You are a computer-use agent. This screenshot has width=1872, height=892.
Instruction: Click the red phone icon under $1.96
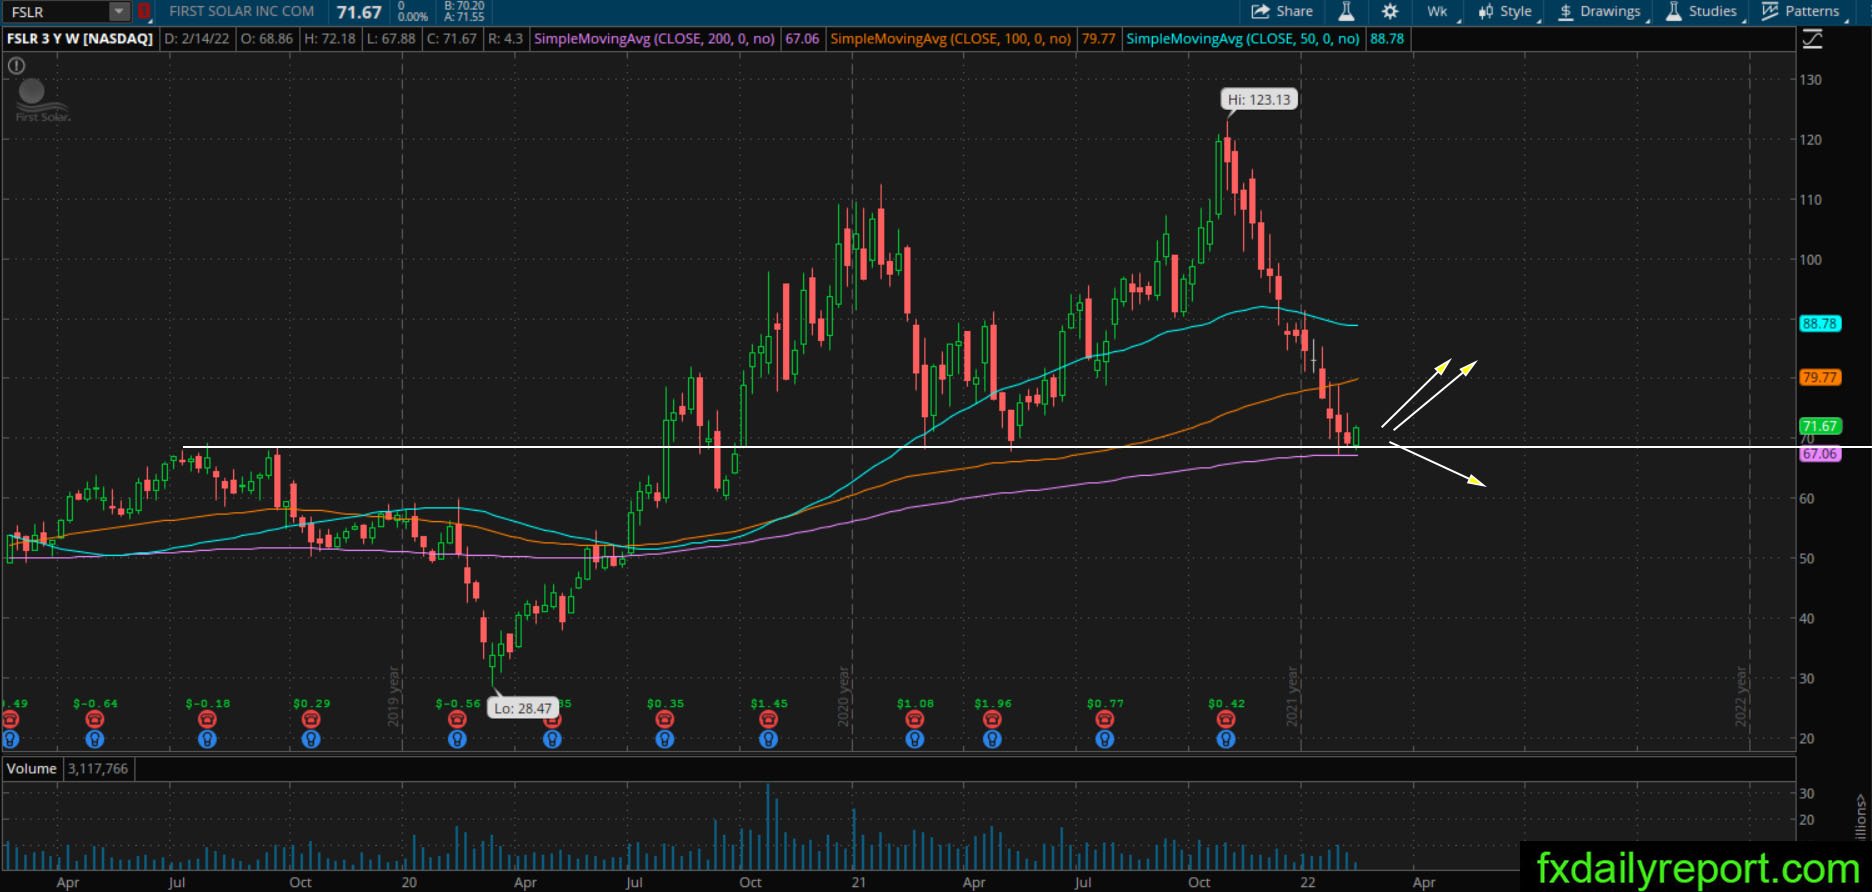[992, 719]
